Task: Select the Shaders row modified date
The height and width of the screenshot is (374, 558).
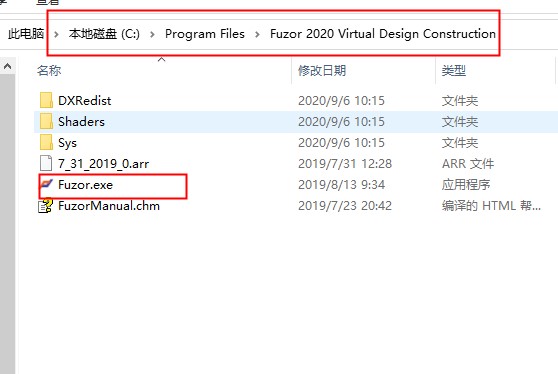Action: [x=341, y=122]
